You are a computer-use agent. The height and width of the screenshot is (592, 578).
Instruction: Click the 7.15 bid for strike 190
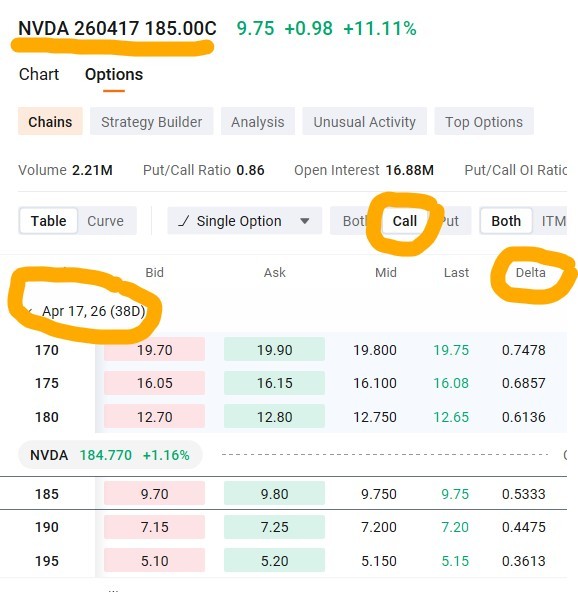coord(154,527)
